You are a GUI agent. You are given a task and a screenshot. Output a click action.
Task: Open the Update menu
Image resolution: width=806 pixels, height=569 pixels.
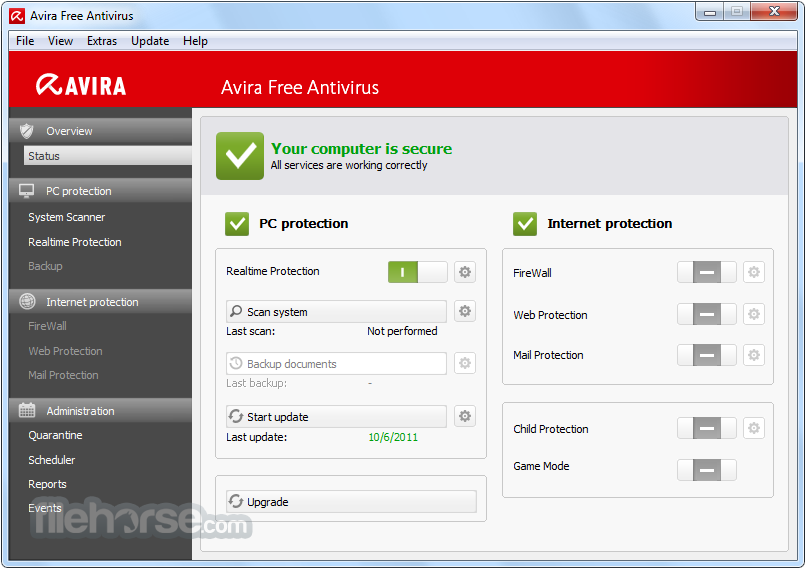[x=150, y=41]
